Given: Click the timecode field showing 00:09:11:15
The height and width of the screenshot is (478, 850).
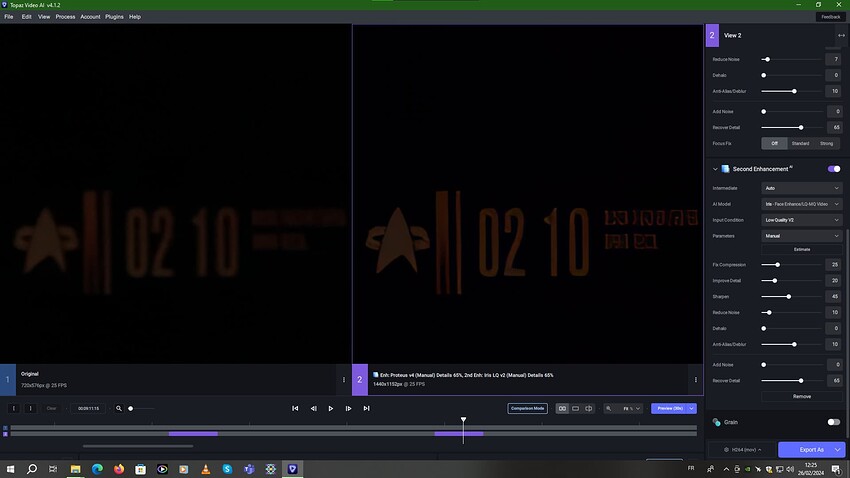Looking at the screenshot, I should click(88, 408).
